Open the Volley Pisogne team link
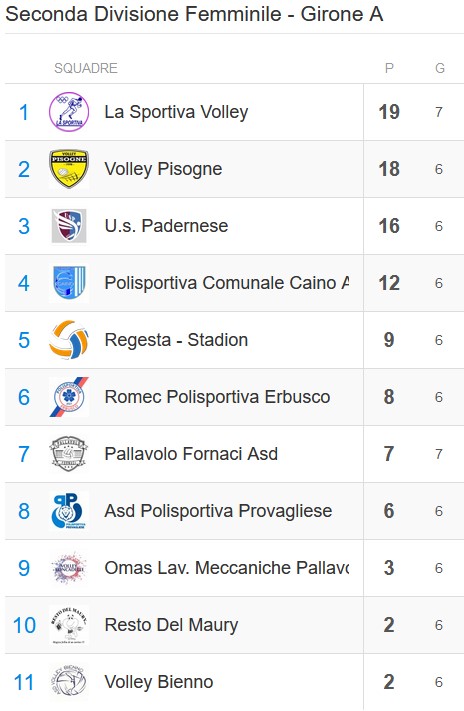This screenshot has height=711, width=464. [163, 169]
